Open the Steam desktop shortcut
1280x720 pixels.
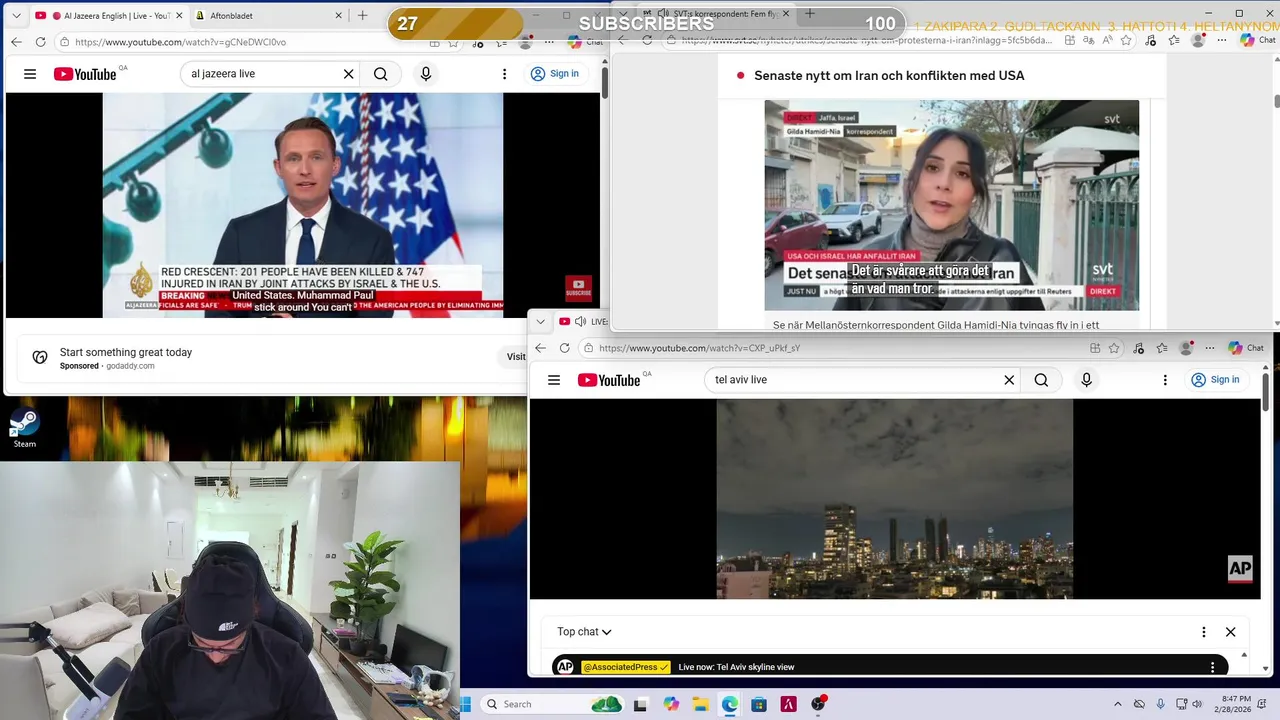[24, 428]
